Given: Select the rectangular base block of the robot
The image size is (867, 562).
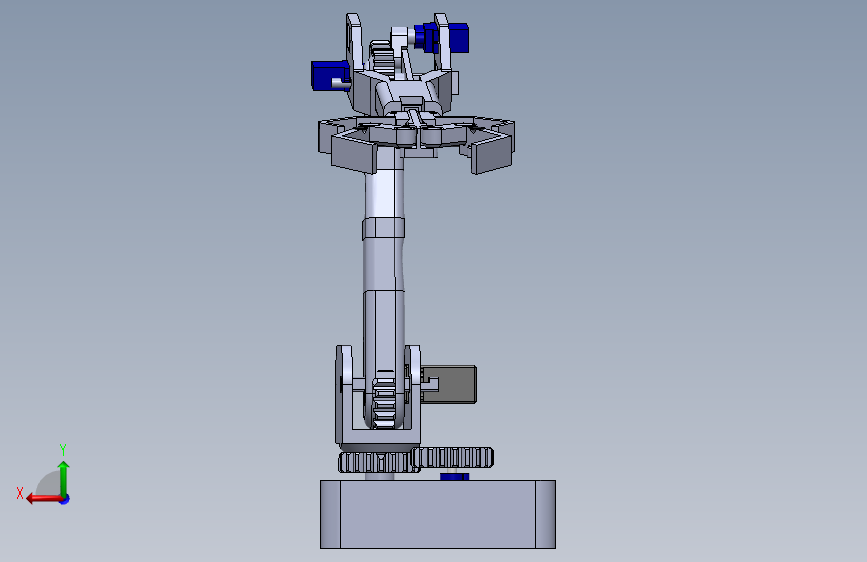Looking at the screenshot, I should (x=438, y=514).
